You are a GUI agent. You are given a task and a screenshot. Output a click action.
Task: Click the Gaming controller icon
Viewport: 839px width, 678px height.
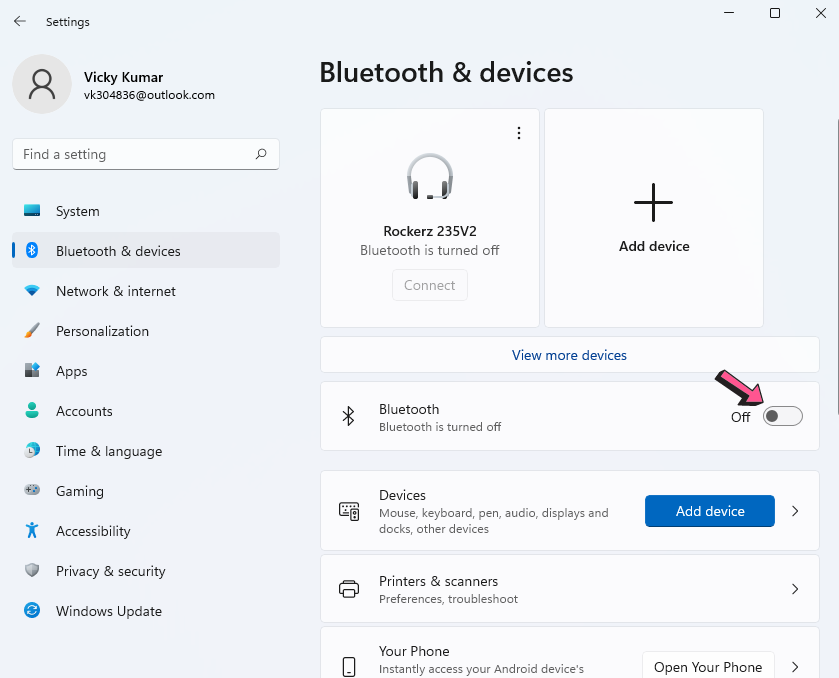[32, 490]
